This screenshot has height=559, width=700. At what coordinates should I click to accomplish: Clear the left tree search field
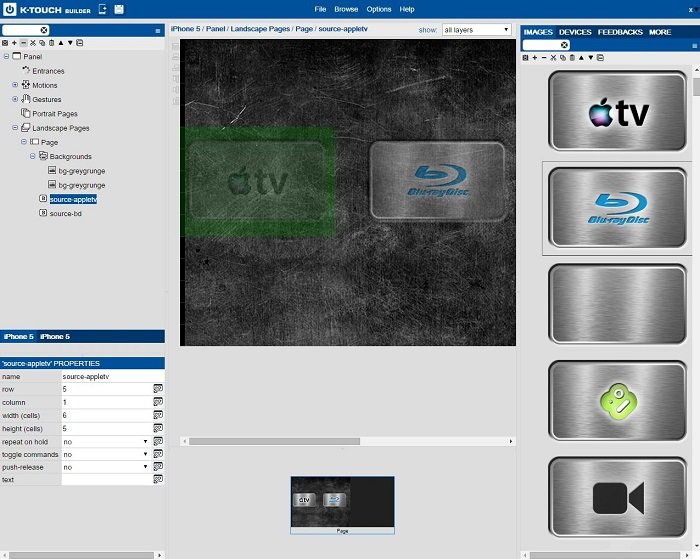[44, 30]
